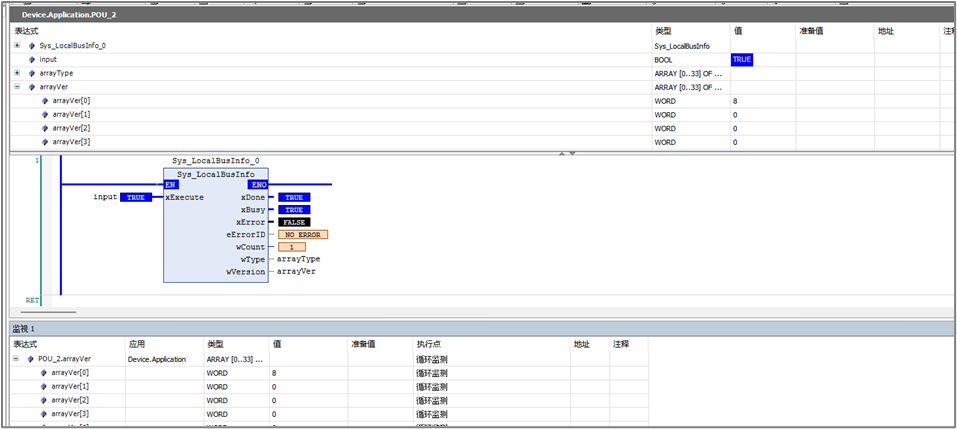Screen dimensions: 957x429
Task: Select the BOOL type cell of input
Action: click(x=665, y=60)
